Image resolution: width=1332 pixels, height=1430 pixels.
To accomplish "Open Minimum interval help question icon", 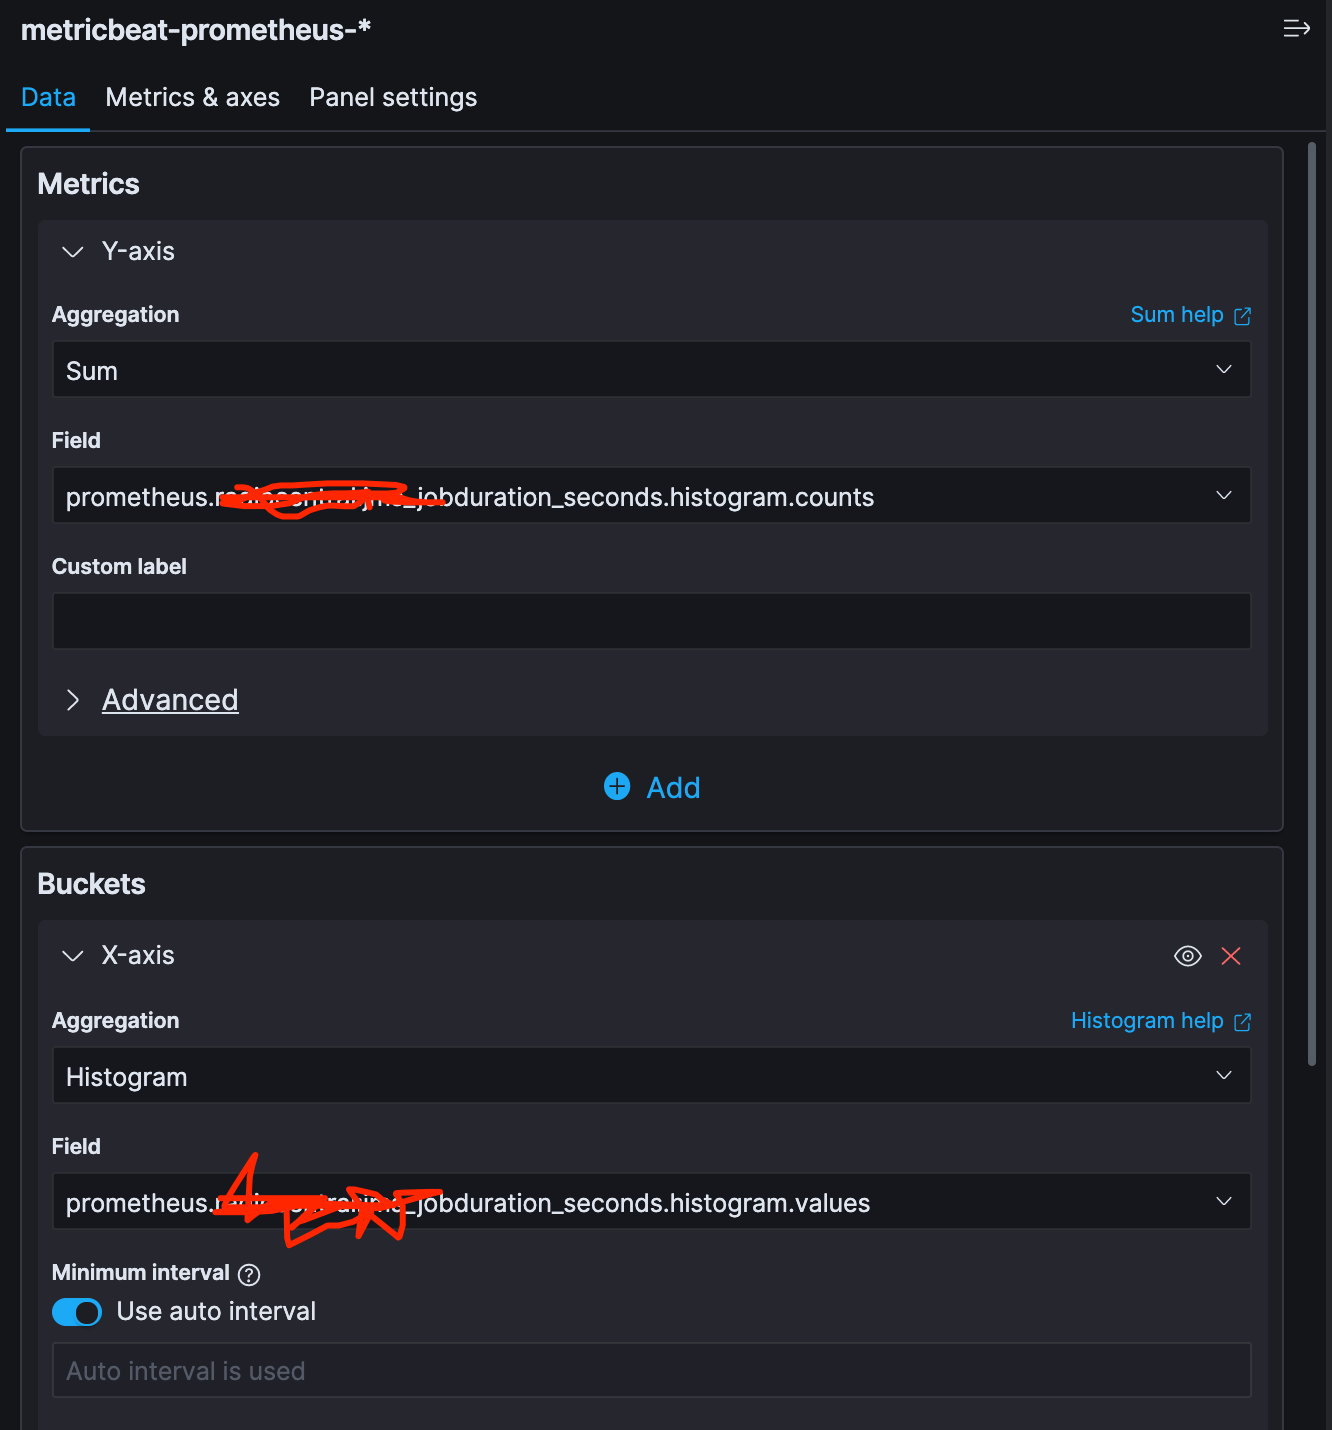I will click(x=249, y=1274).
